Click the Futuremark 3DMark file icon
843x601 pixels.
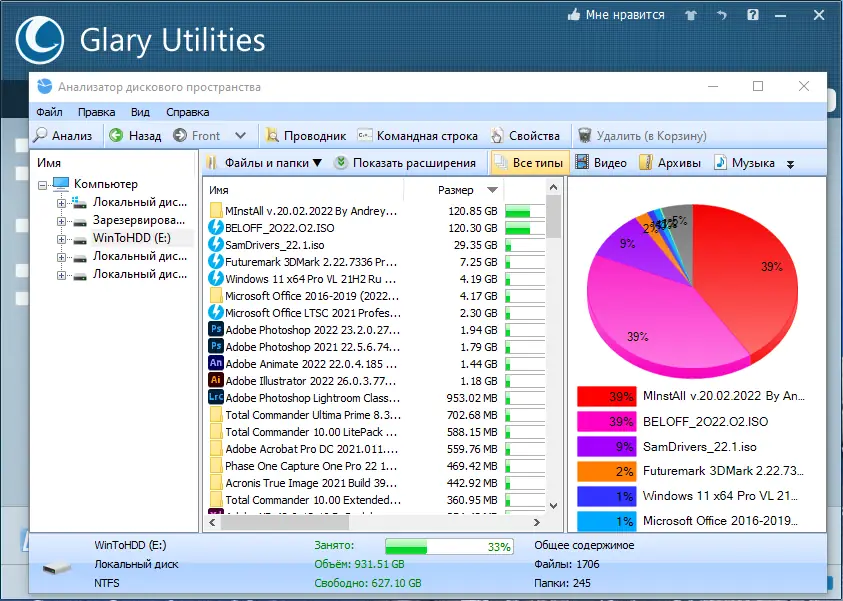pyautogui.click(x=216, y=262)
